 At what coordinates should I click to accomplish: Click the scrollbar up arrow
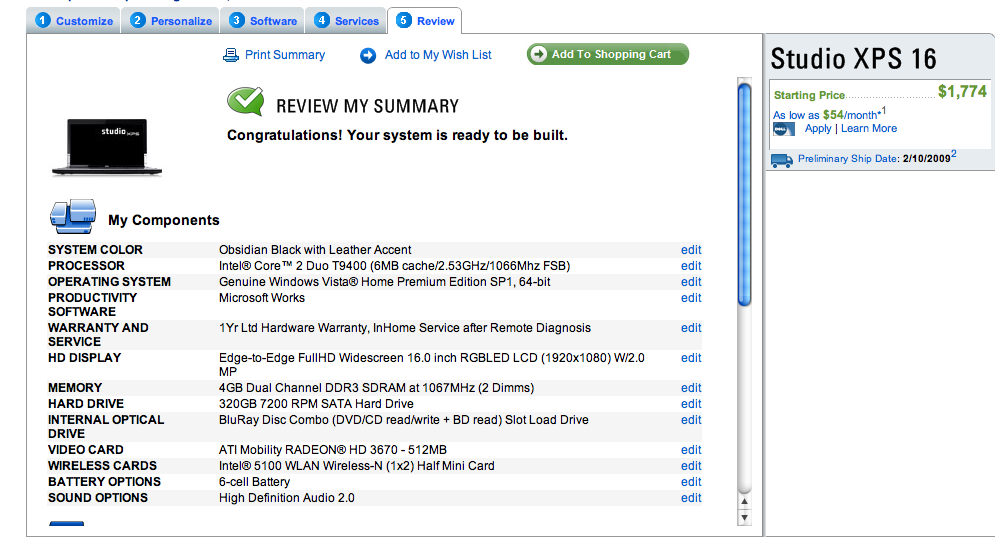coord(744,501)
